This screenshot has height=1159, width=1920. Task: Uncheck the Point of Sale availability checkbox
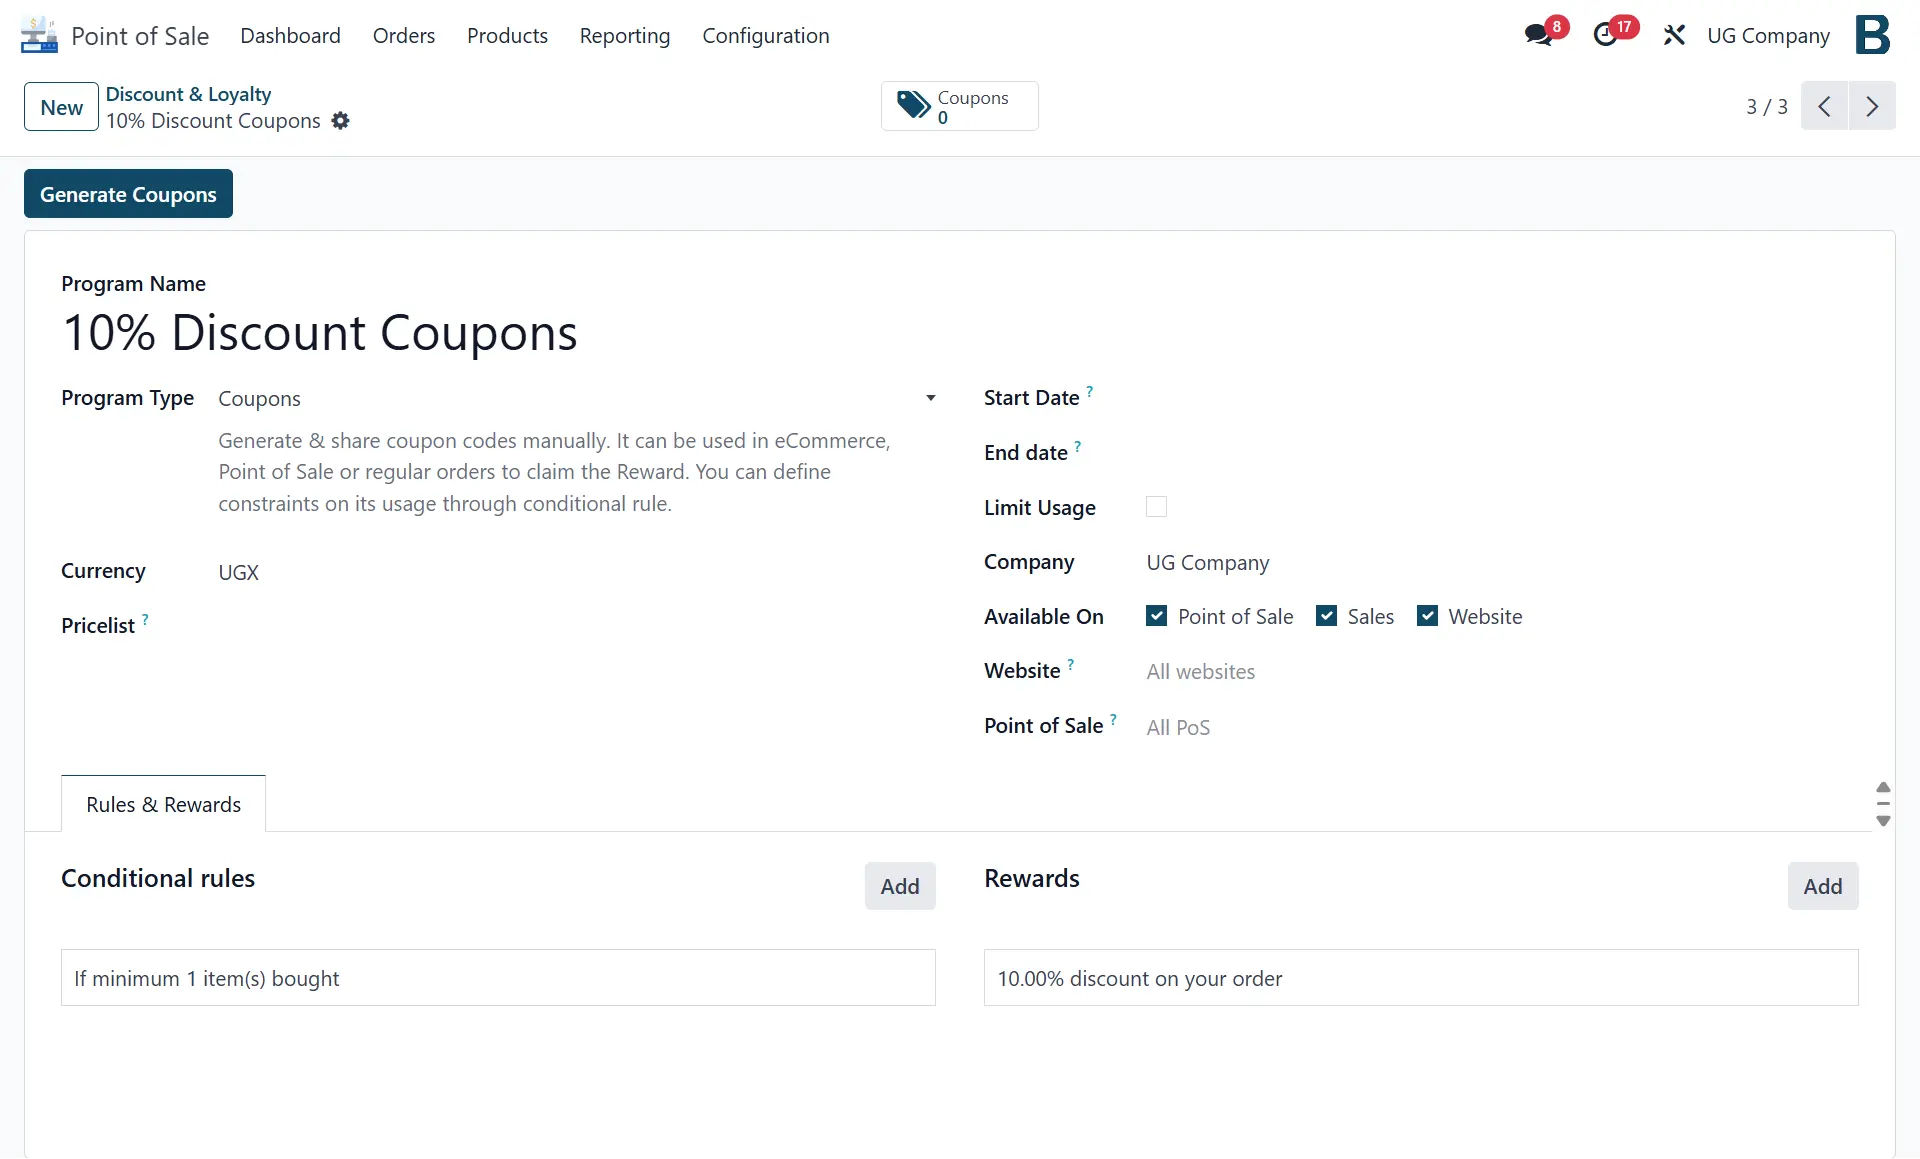pyautogui.click(x=1156, y=616)
